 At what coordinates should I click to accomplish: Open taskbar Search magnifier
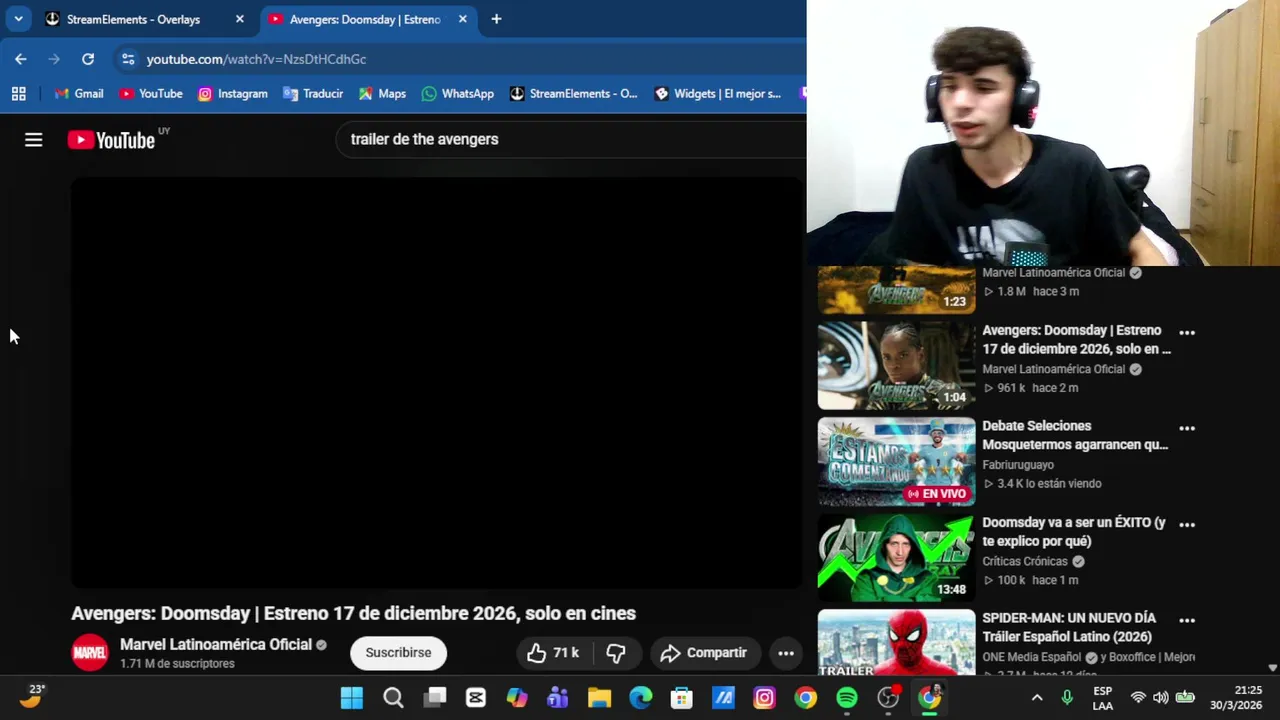pyautogui.click(x=393, y=698)
